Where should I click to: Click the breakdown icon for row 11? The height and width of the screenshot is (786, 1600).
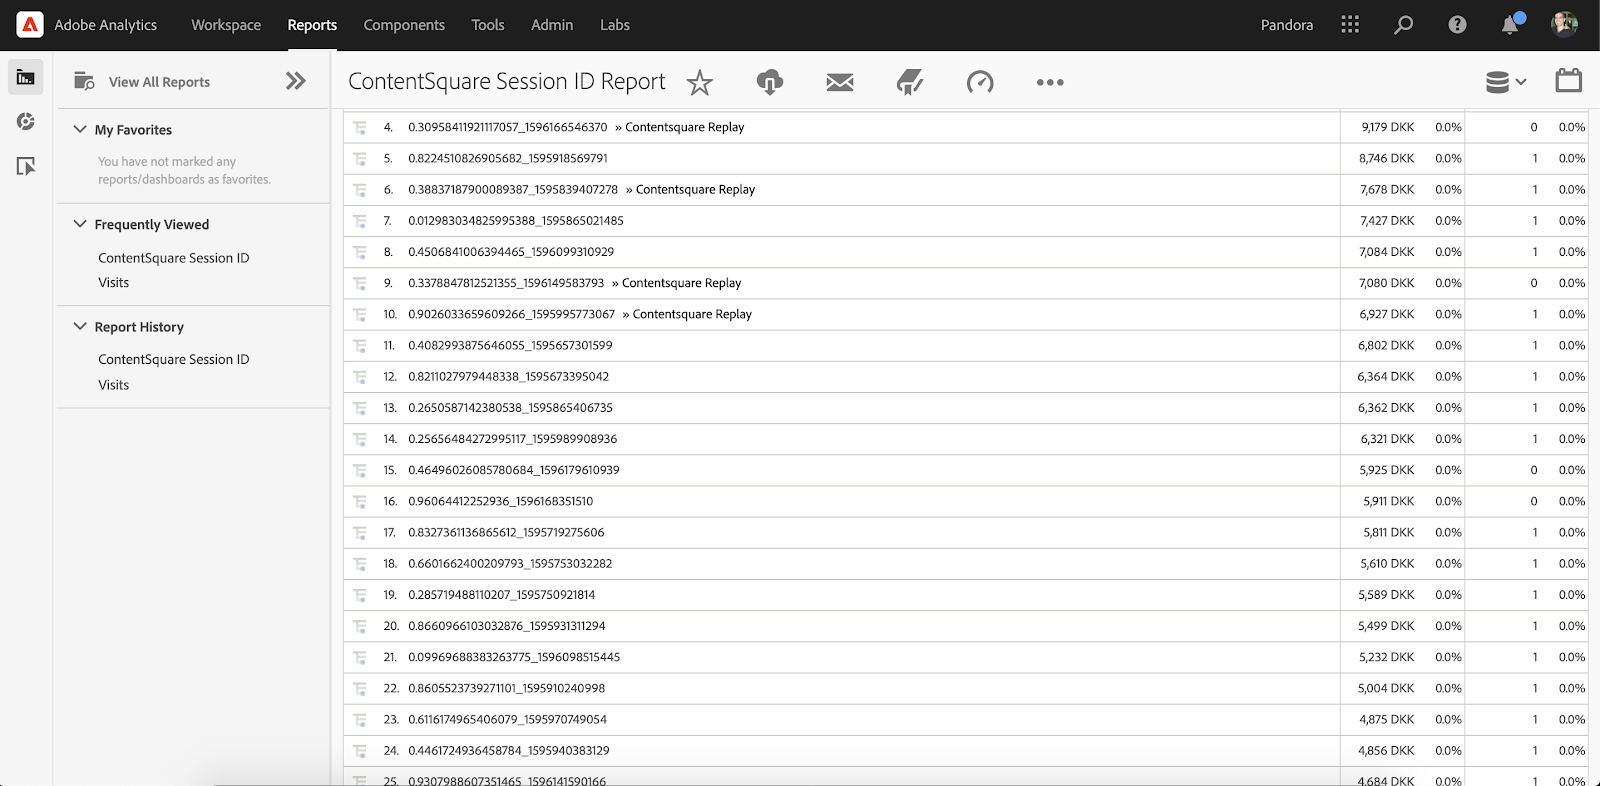point(360,345)
